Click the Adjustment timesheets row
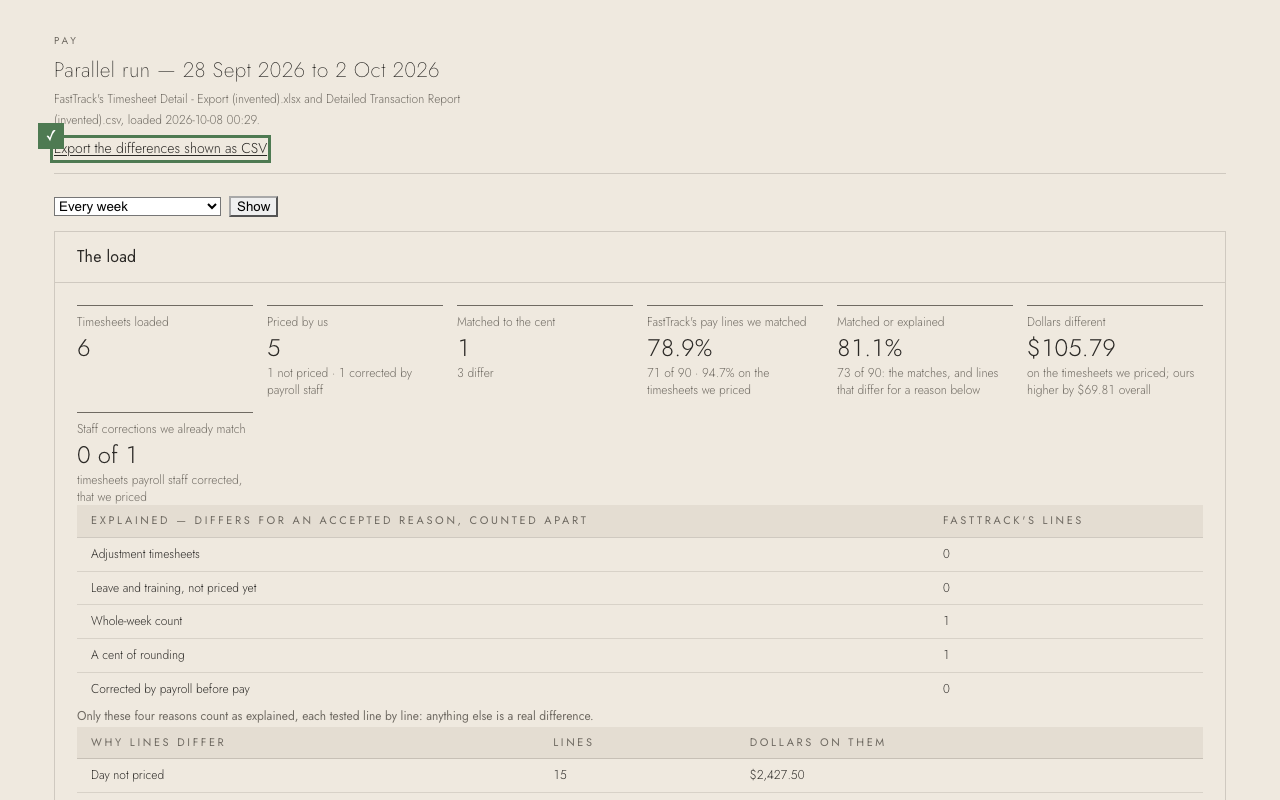1280x800 pixels. point(640,554)
